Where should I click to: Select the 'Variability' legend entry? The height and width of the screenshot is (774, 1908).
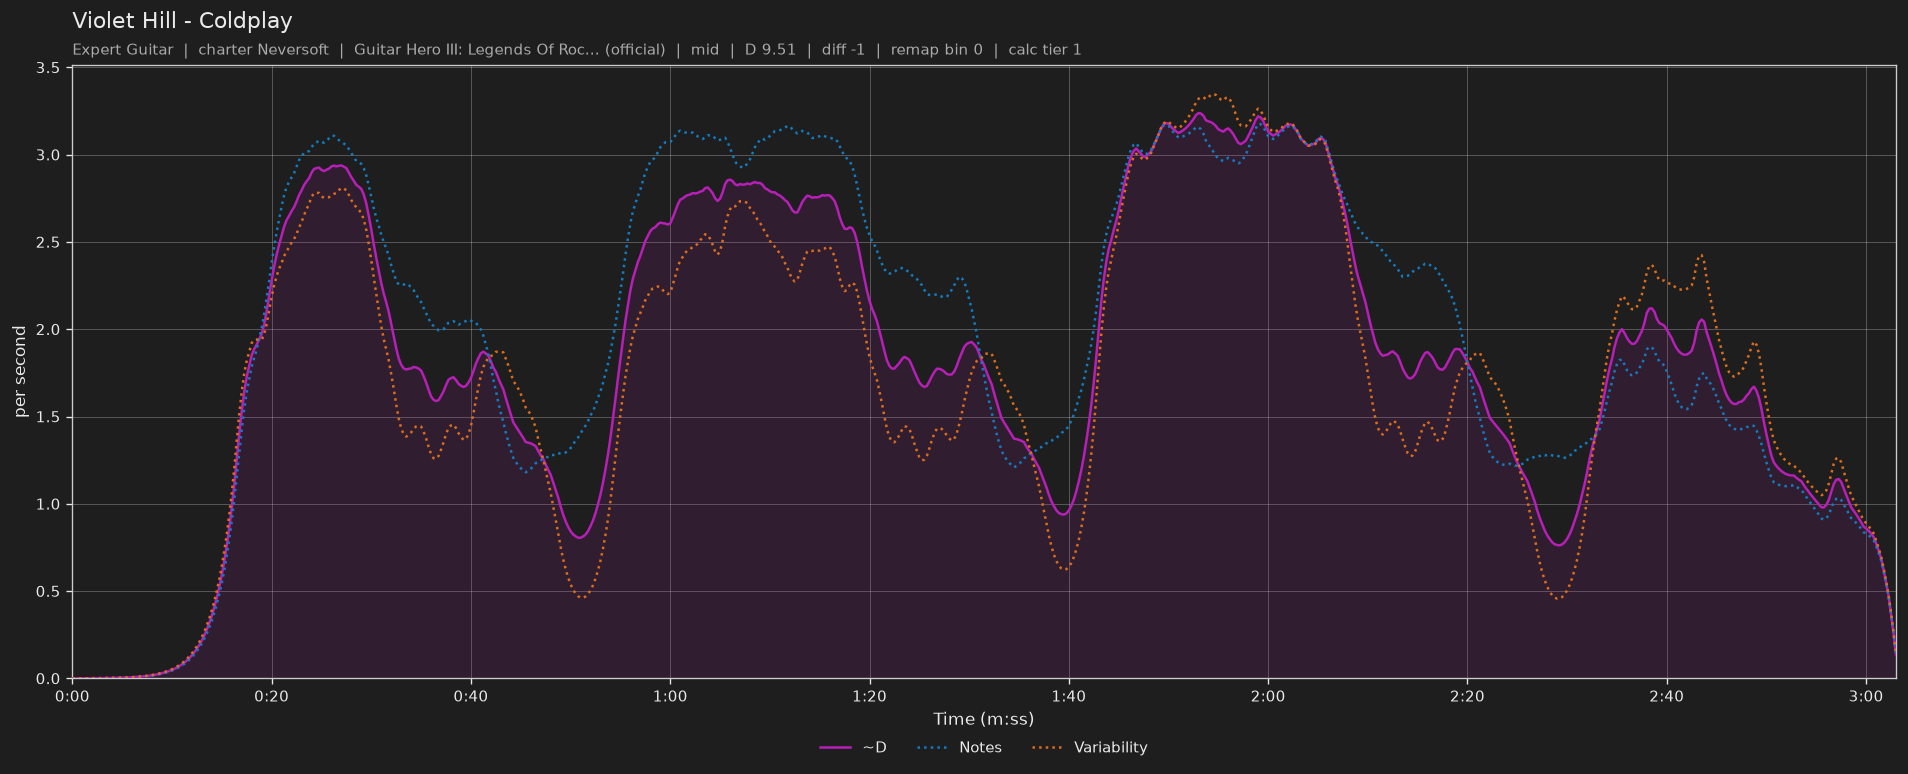tap(1089, 747)
